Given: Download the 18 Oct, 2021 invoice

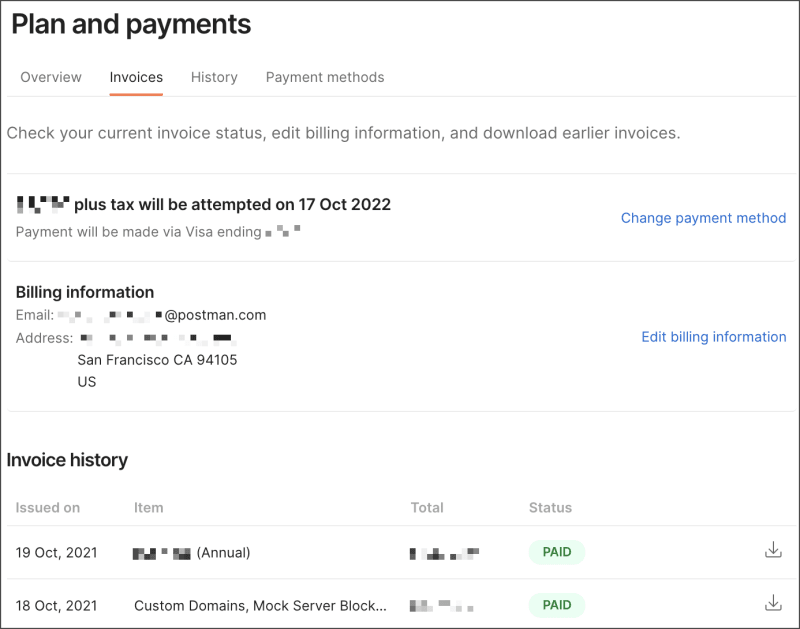Looking at the screenshot, I should [772, 603].
